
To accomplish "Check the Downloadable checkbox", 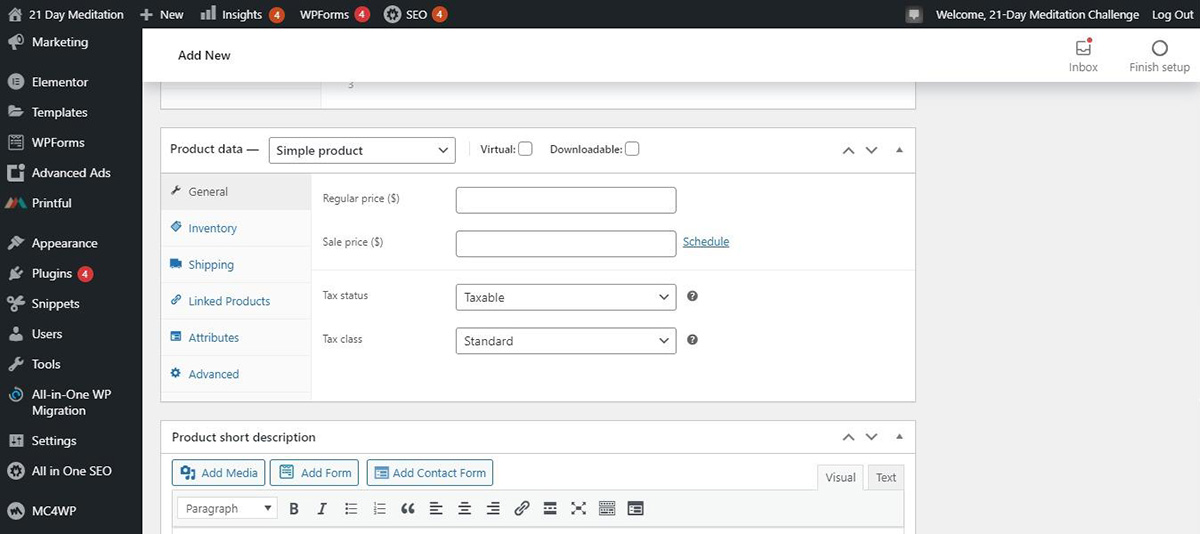I will click(x=632, y=149).
